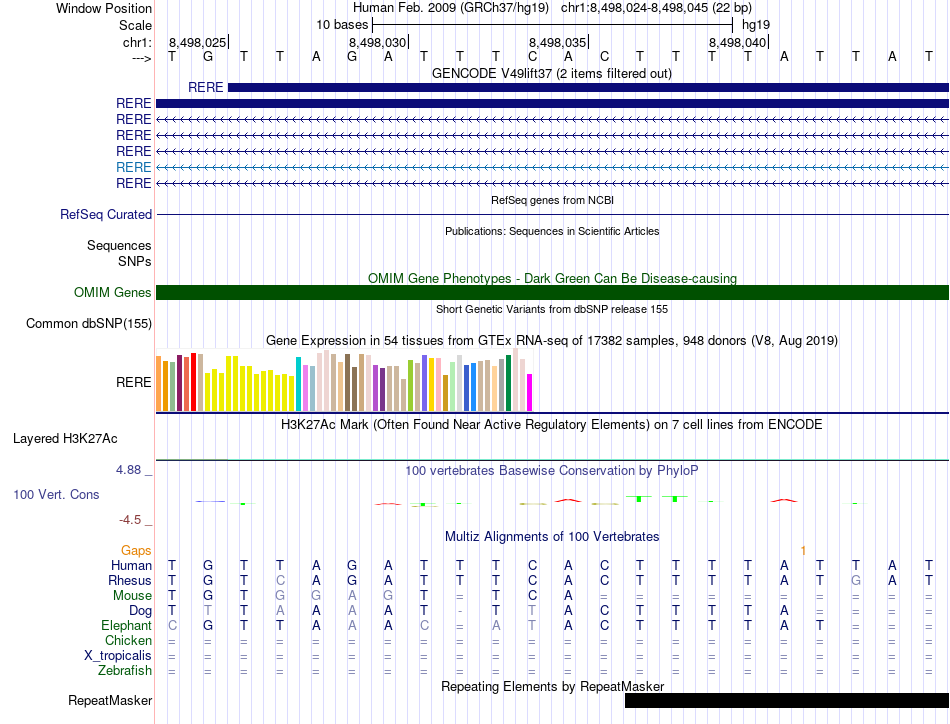Click the orange gap count number 1
The height and width of the screenshot is (724, 950).
click(x=803, y=550)
